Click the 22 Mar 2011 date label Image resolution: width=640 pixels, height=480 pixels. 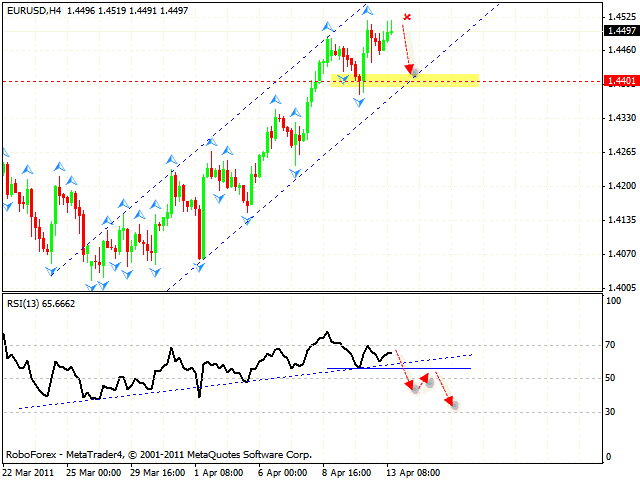pyautogui.click(x=29, y=473)
